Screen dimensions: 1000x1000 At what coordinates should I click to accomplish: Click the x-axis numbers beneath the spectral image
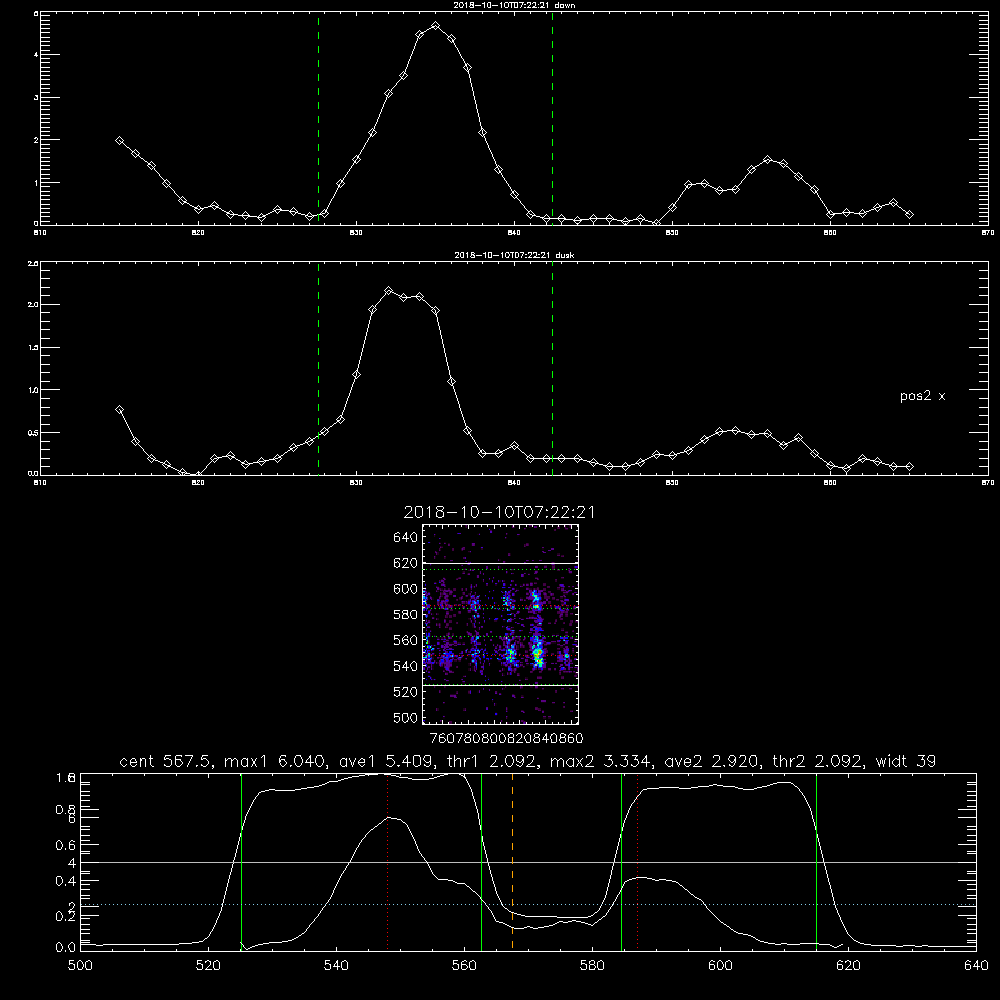point(506,739)
